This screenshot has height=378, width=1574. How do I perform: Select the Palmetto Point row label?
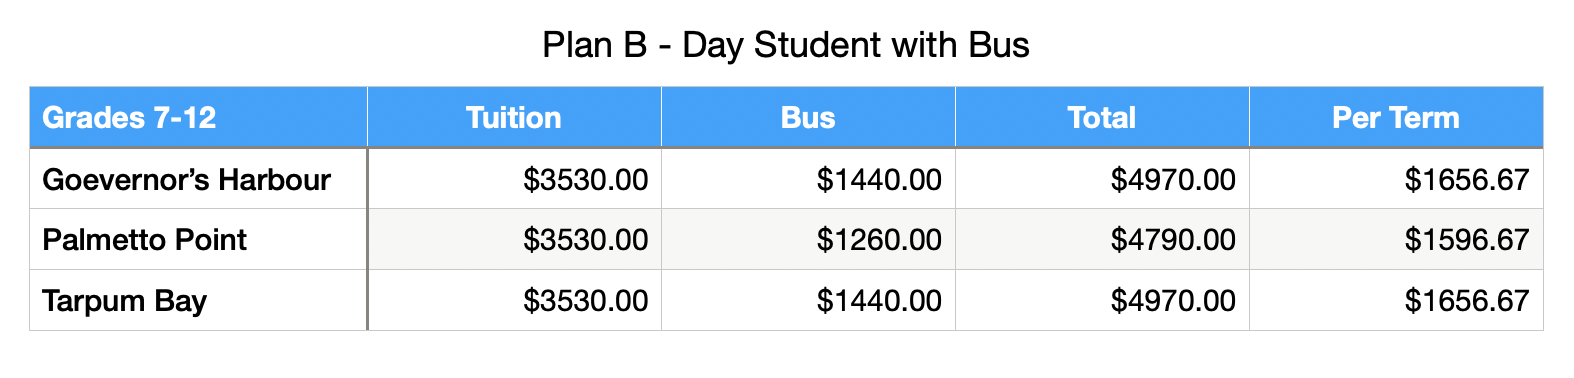pyautogui.click(x=199, y=239)
